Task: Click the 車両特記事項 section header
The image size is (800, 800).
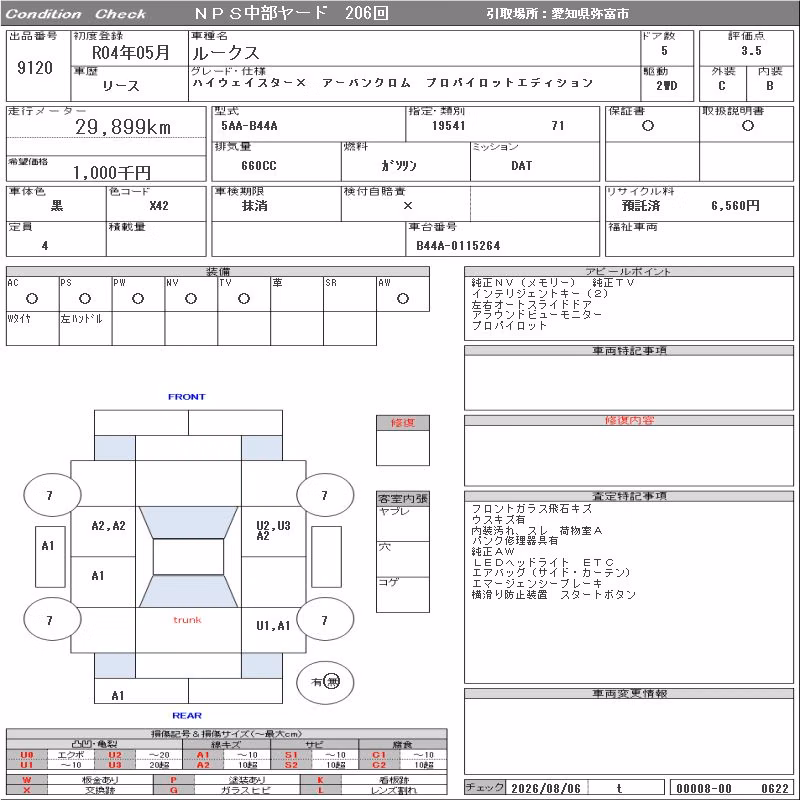Action: point(629,351)
